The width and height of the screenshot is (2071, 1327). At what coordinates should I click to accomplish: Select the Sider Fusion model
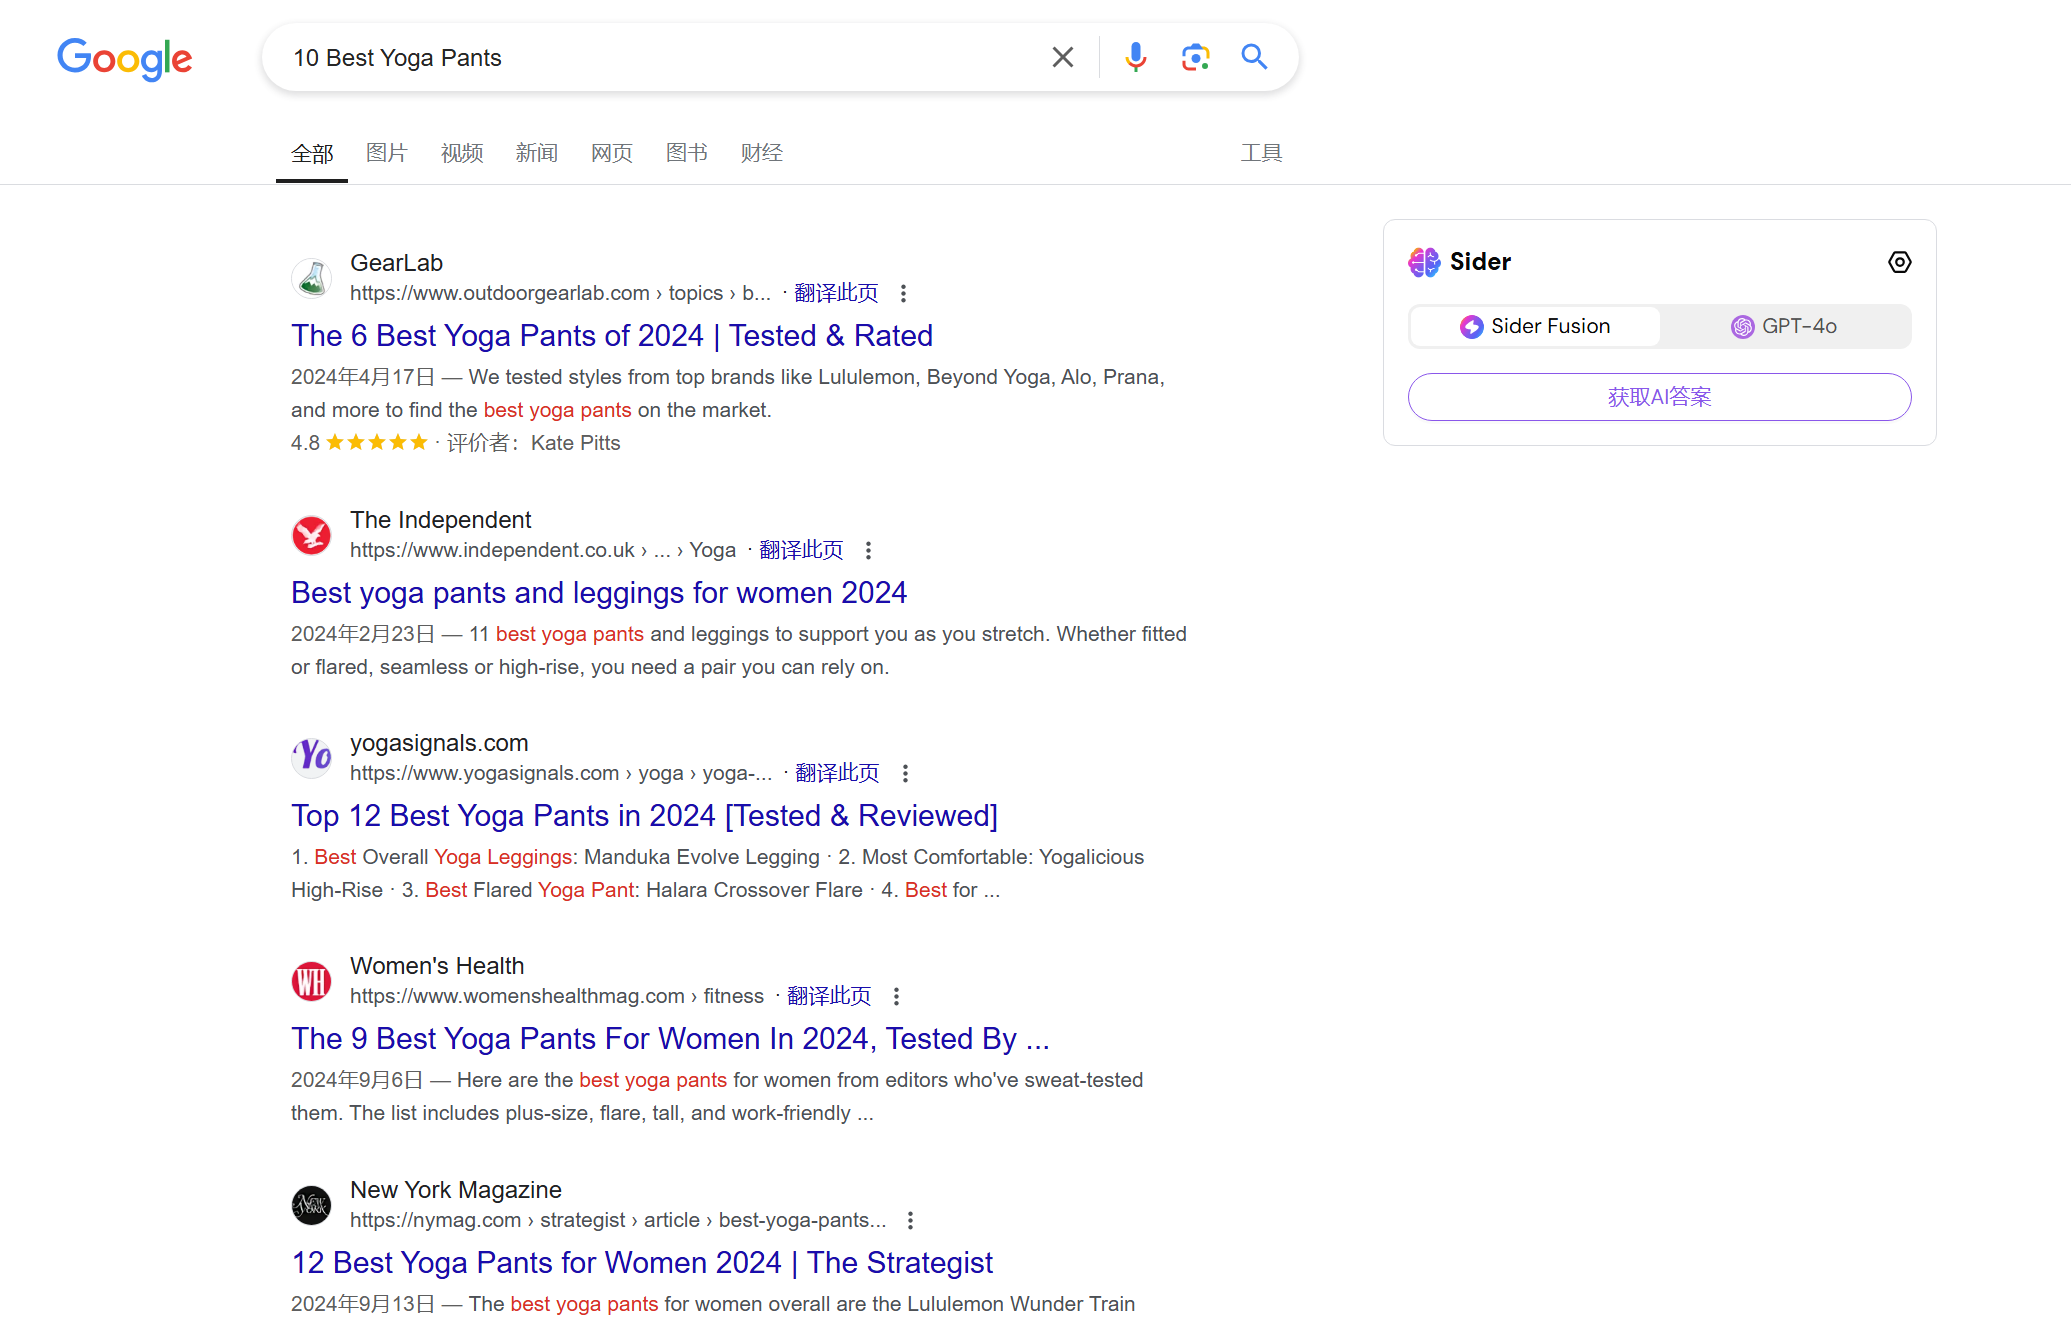1535,327
